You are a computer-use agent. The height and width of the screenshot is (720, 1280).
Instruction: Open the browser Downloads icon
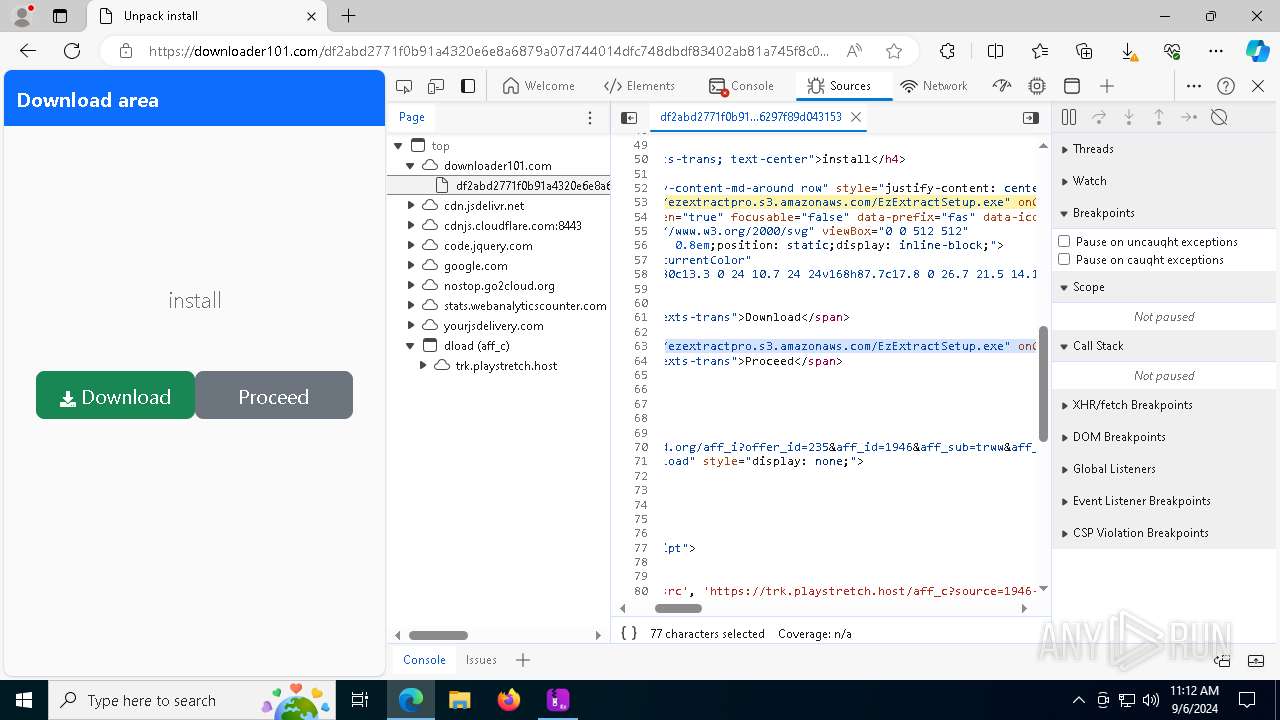(x=1128, y=51)
